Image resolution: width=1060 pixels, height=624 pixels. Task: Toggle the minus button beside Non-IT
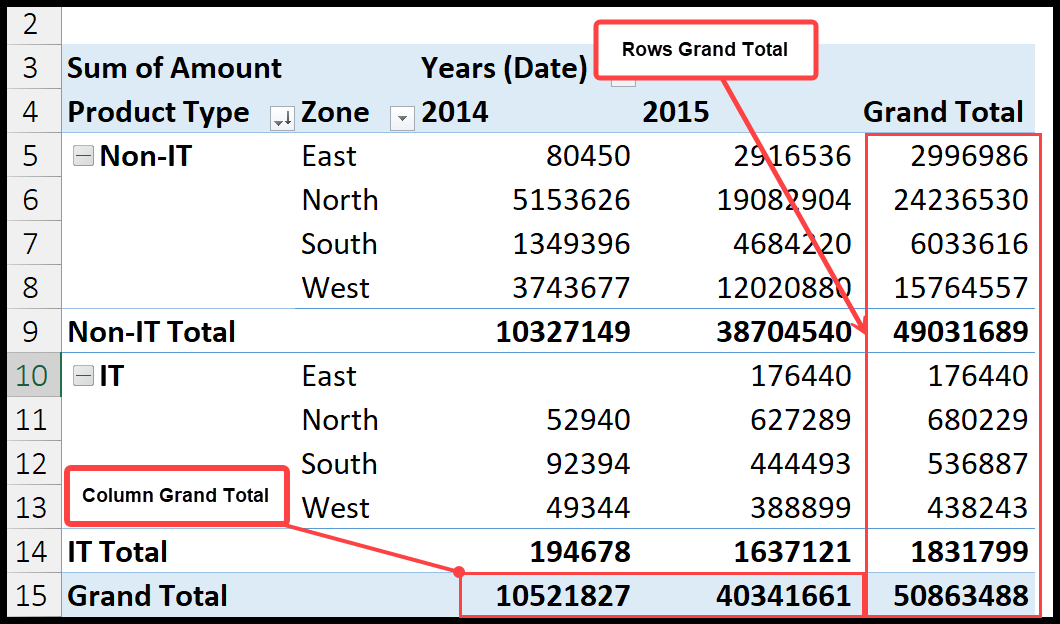83,155
